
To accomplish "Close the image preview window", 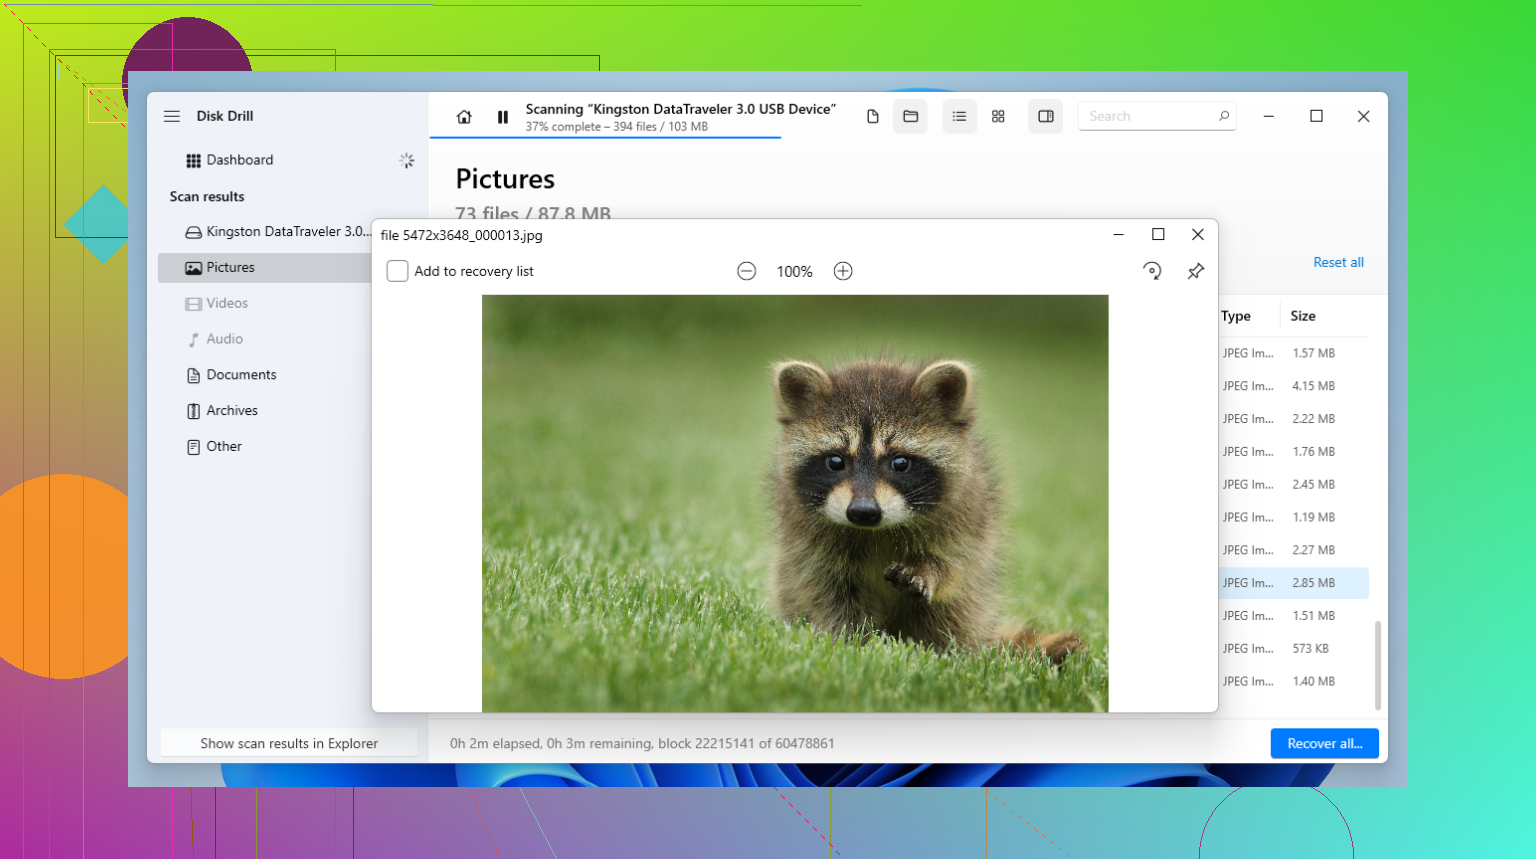I will click(1197, 235).
